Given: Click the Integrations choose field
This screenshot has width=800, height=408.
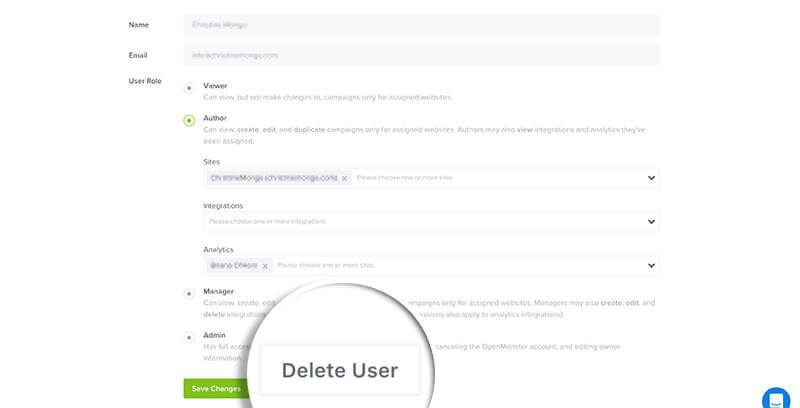Looking at the screenshot, I should pyautogui.click(x=431, y=222).
